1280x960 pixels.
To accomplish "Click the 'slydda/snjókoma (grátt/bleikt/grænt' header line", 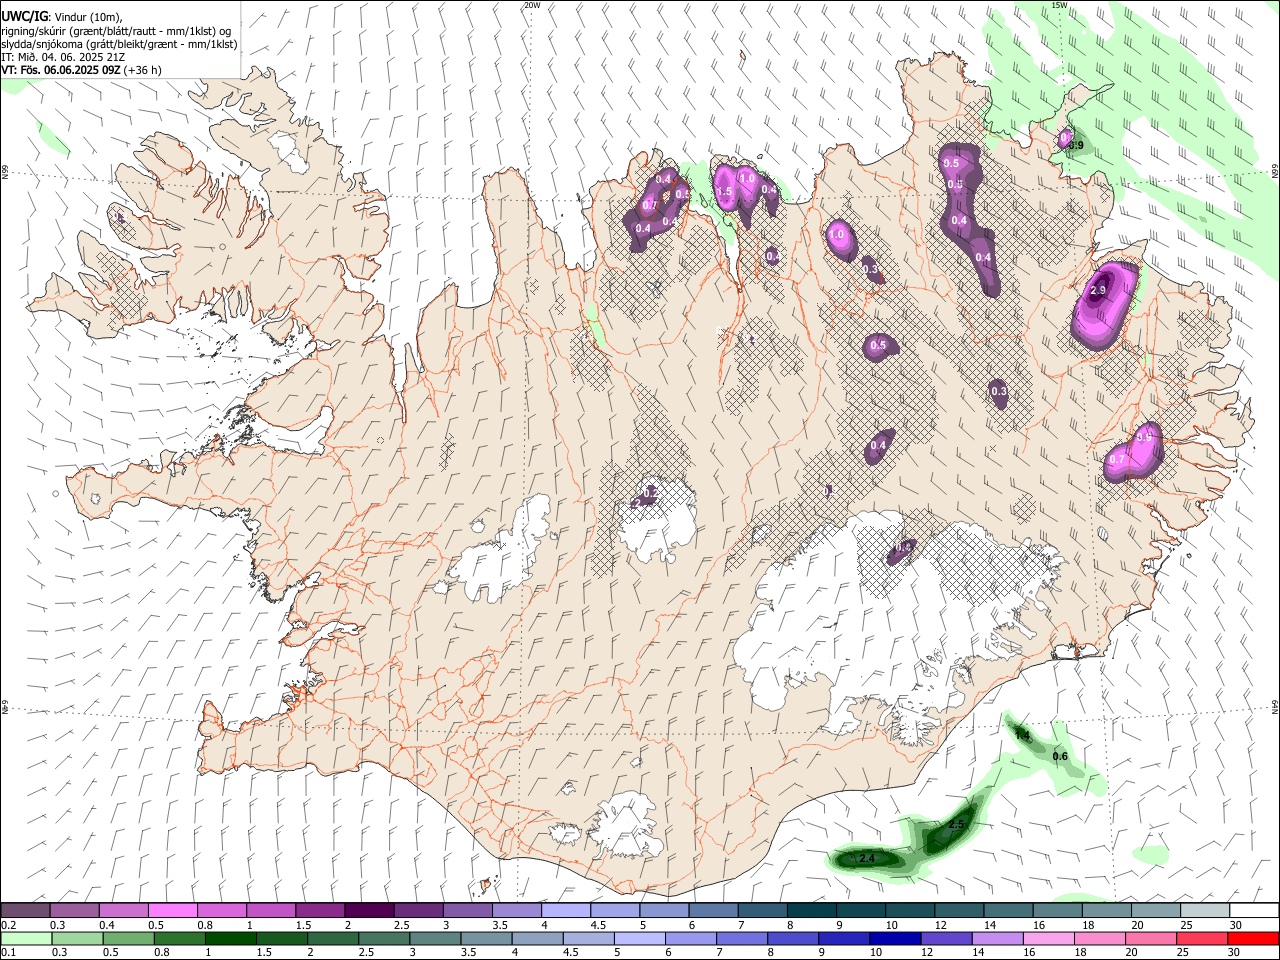I will pyautogui.click(x=119, y=44).
